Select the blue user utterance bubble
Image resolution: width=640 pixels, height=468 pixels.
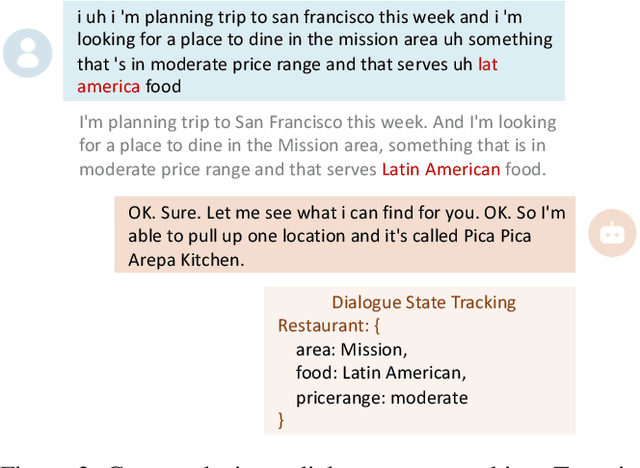[316, 51]
